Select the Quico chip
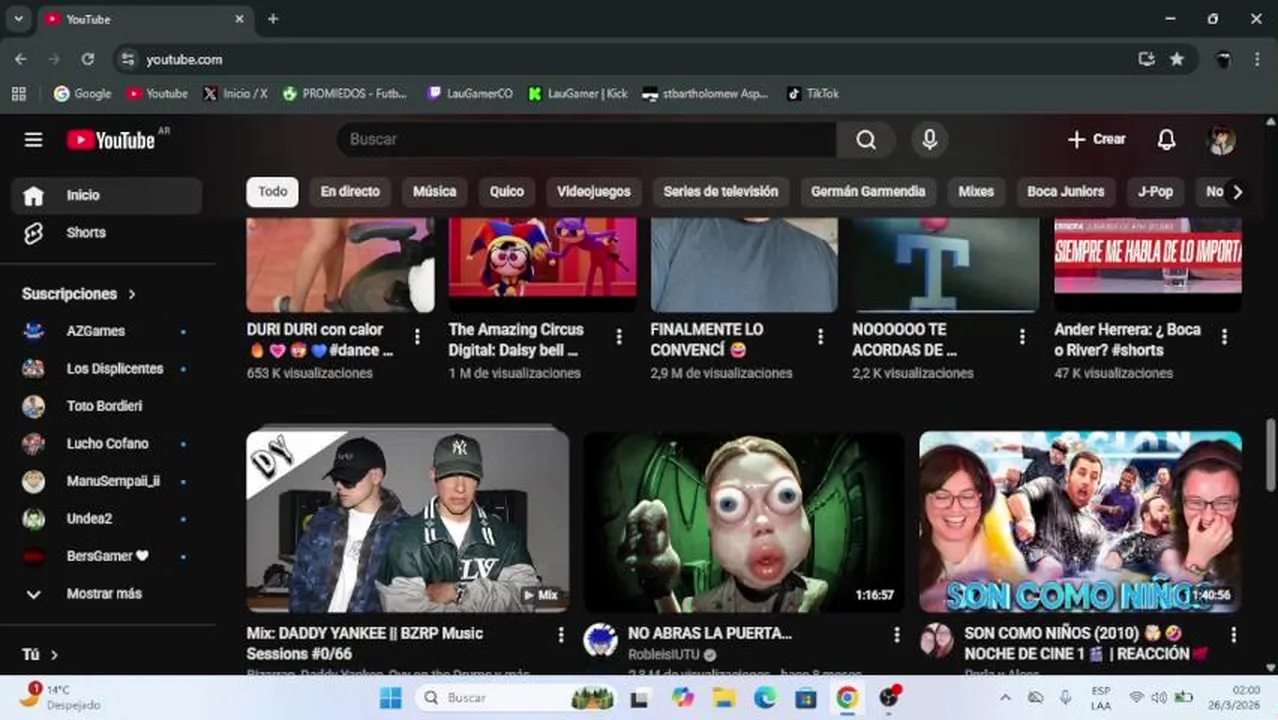Screen dimensions: 1278x720 506,192
